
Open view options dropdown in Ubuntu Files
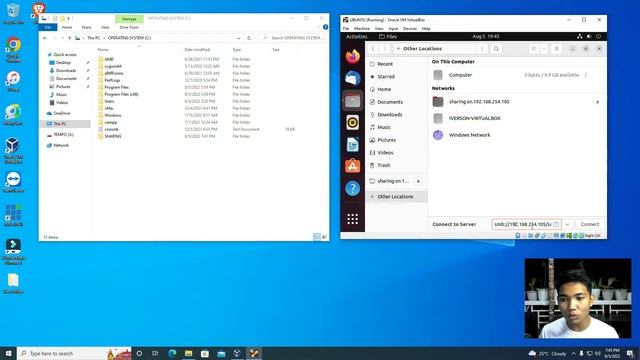click(x=544, y=49)
